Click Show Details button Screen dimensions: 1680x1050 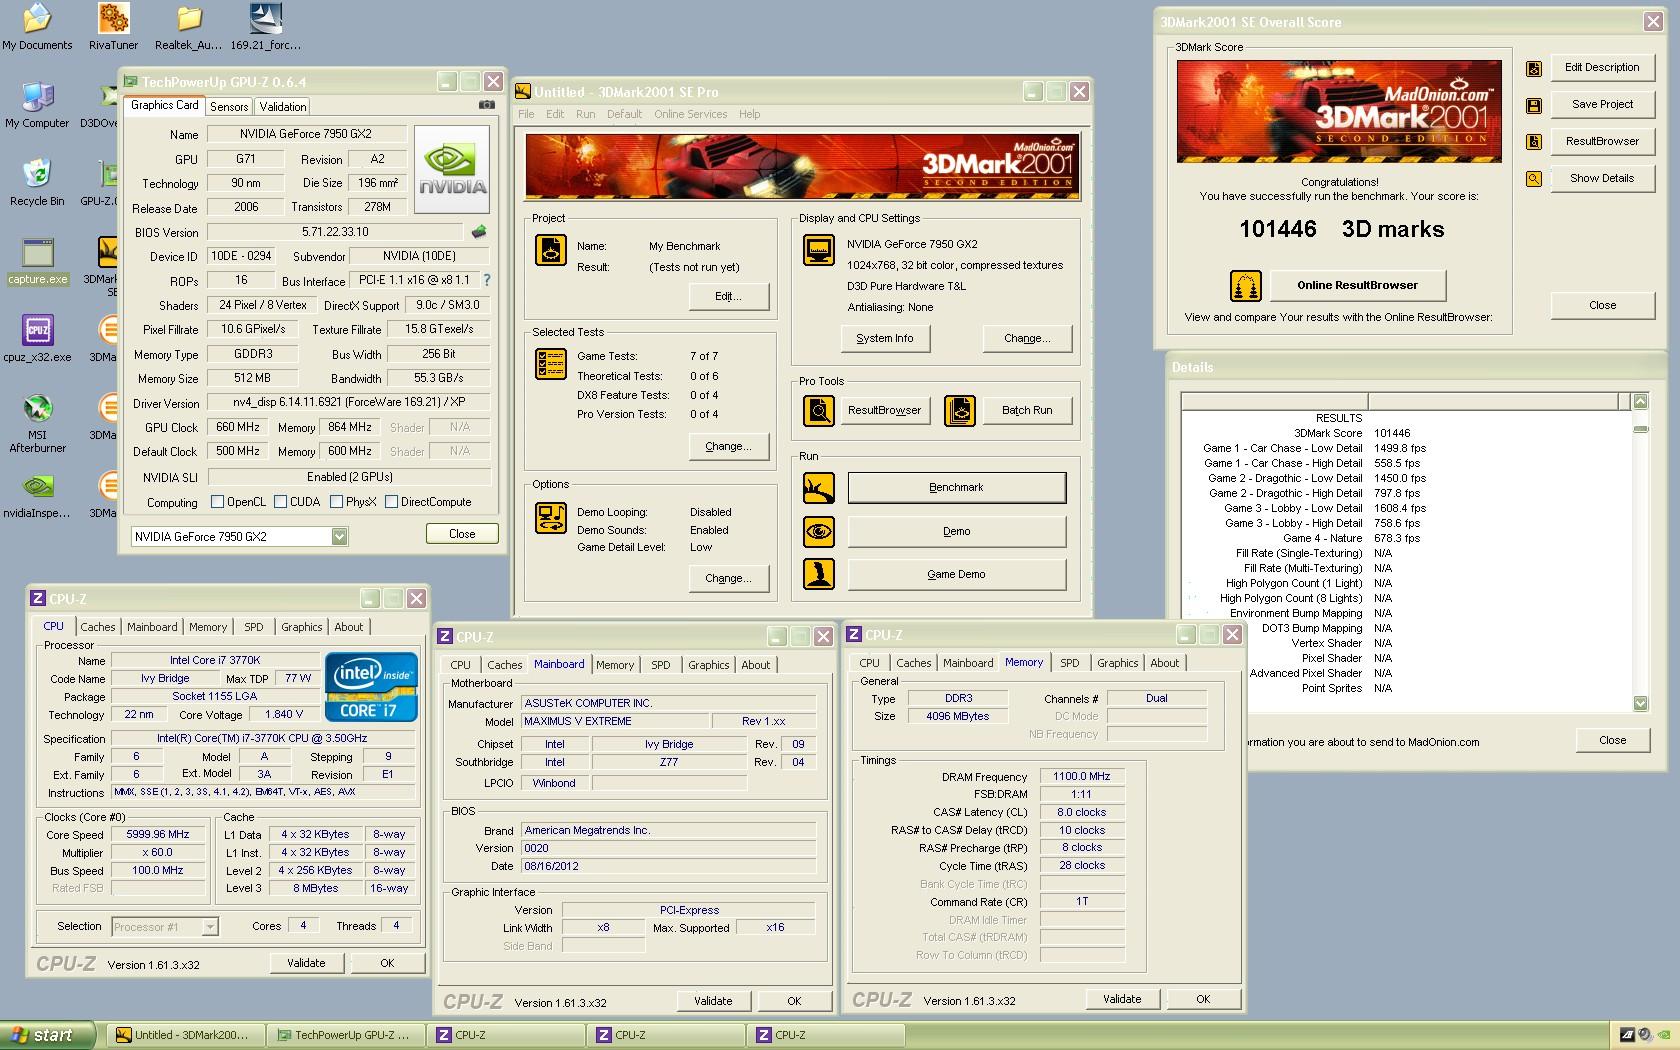pos(1603,179)
